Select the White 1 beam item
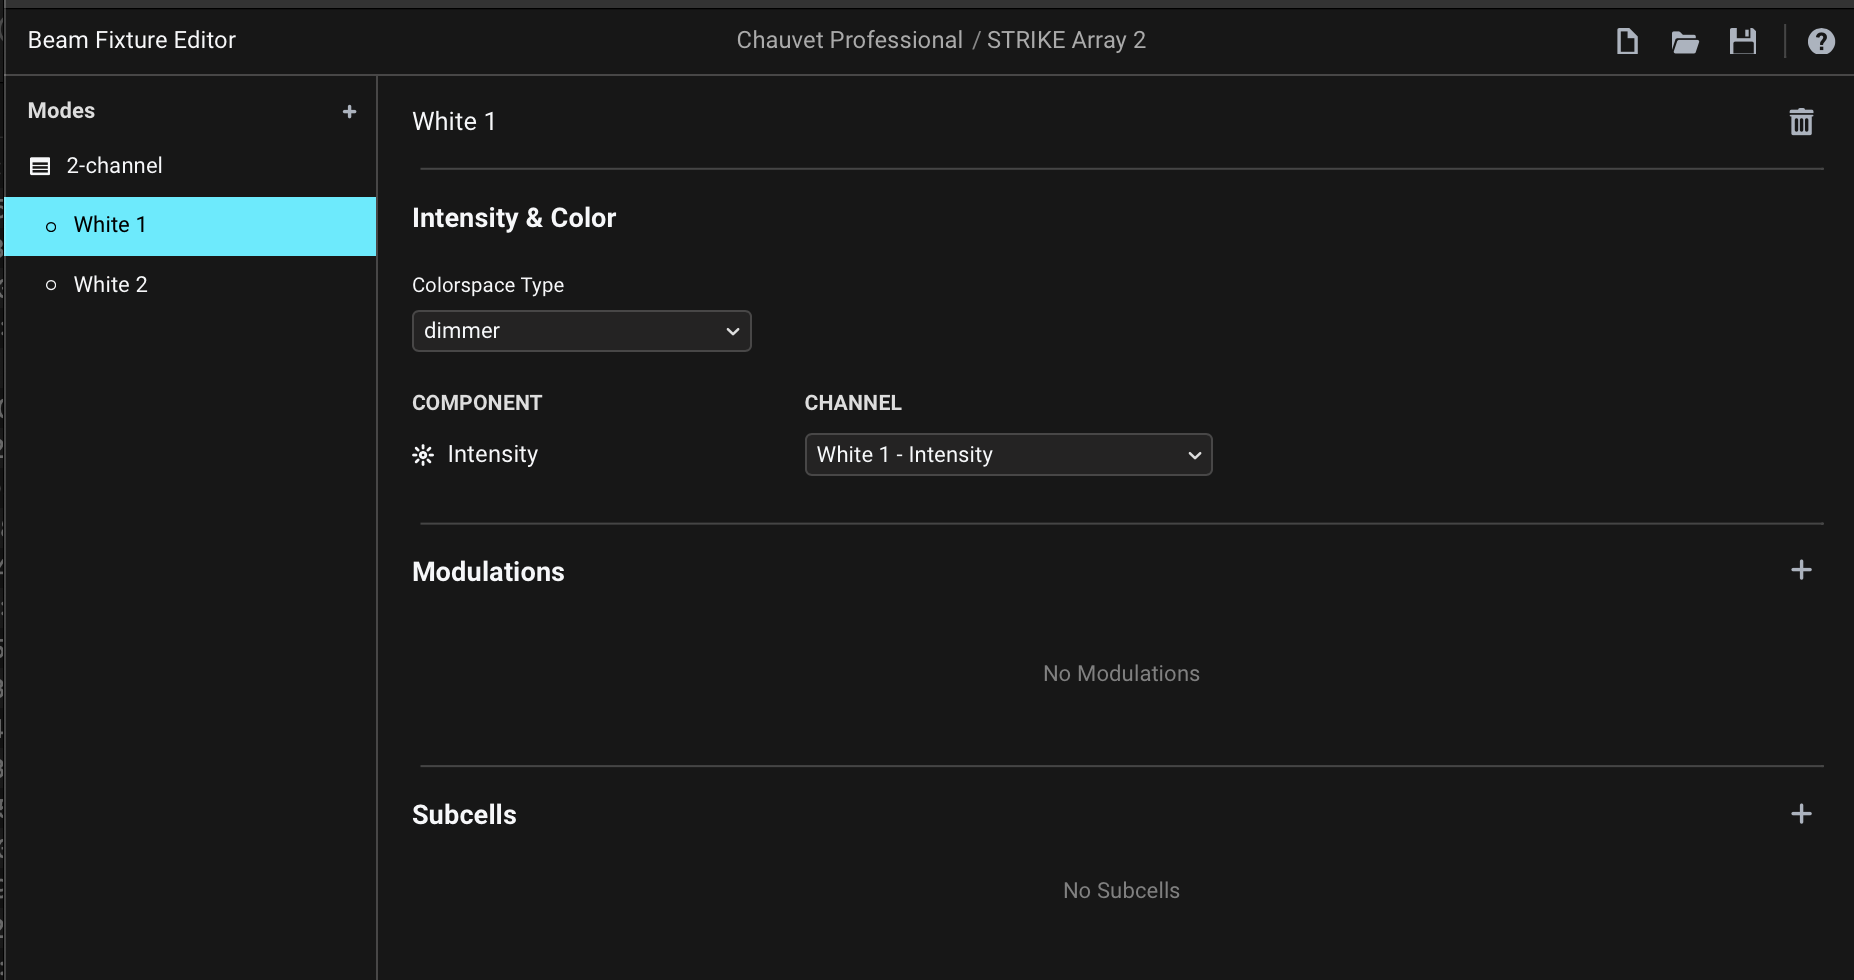1854x980 pixels. [x=110, y=226]
